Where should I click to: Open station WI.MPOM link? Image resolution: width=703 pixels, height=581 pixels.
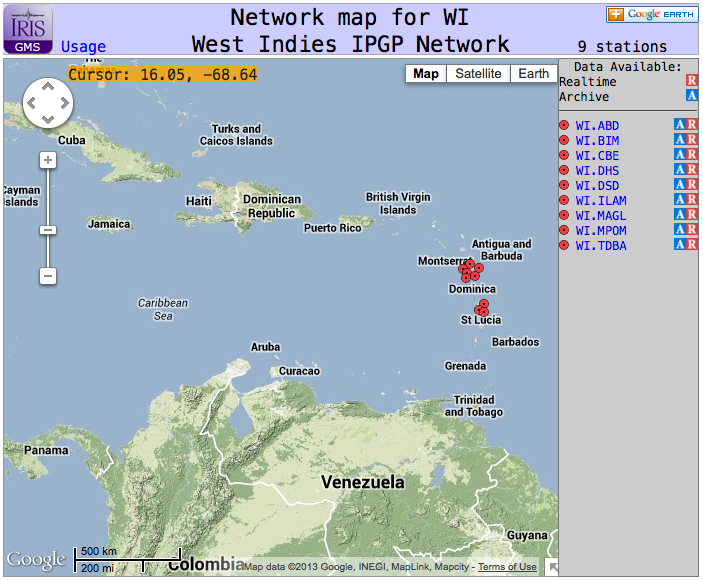pyautogui.click(x=601, y=231)
